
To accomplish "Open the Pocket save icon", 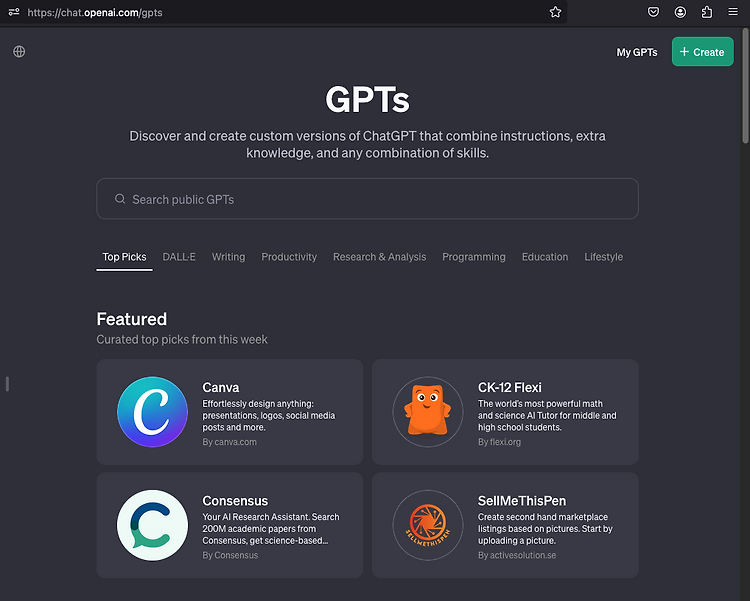I will point(653,12).
